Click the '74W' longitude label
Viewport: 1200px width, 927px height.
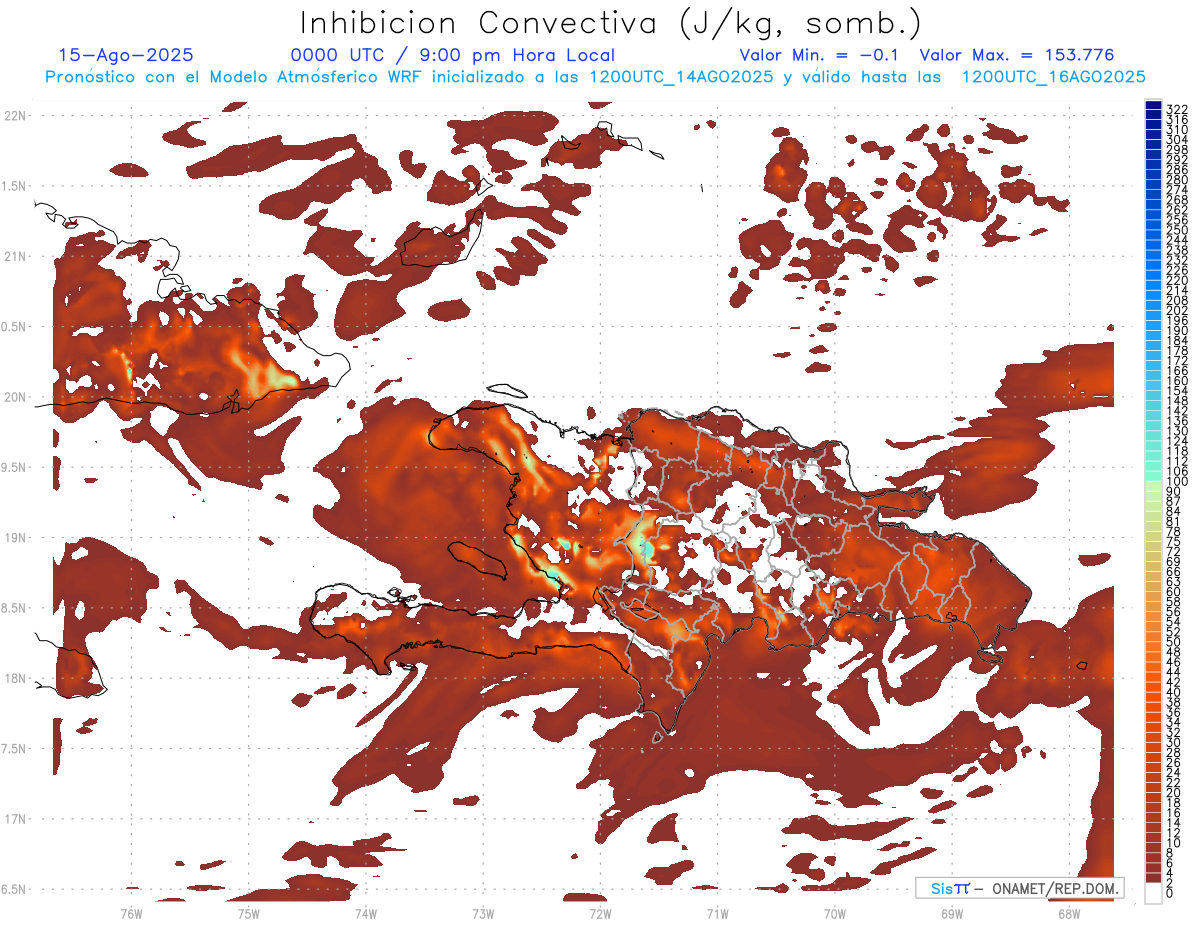click(365, 913)
